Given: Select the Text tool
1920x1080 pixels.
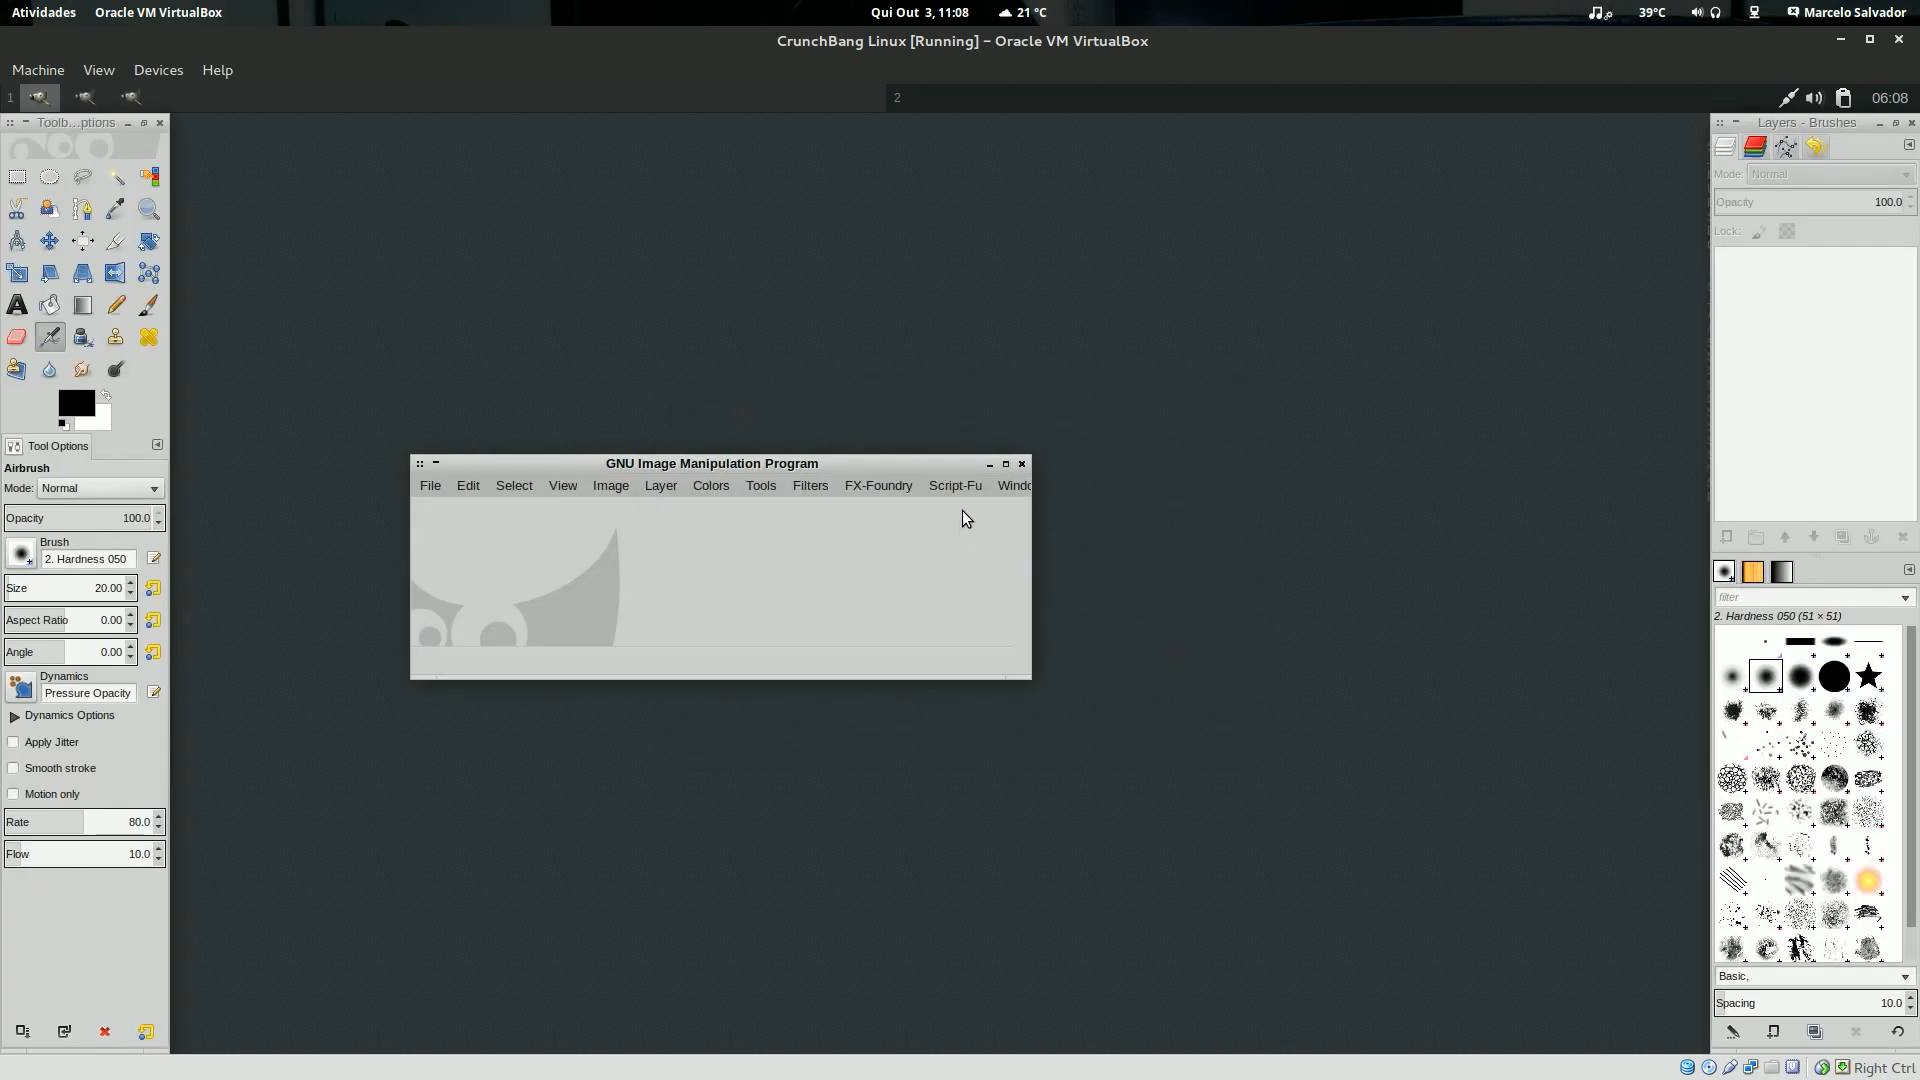Looking at the screenshot, I should coord(18,305).
